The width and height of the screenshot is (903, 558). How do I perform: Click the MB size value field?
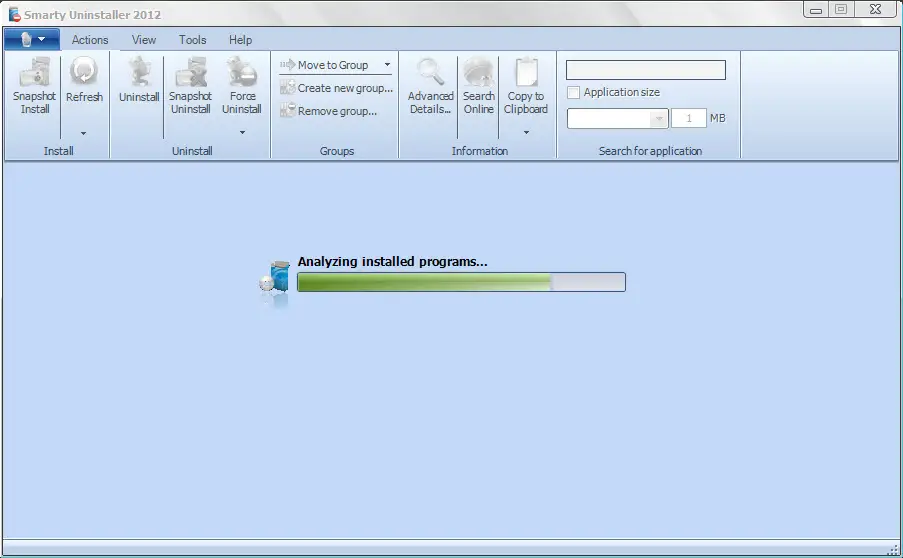(689, 119)
